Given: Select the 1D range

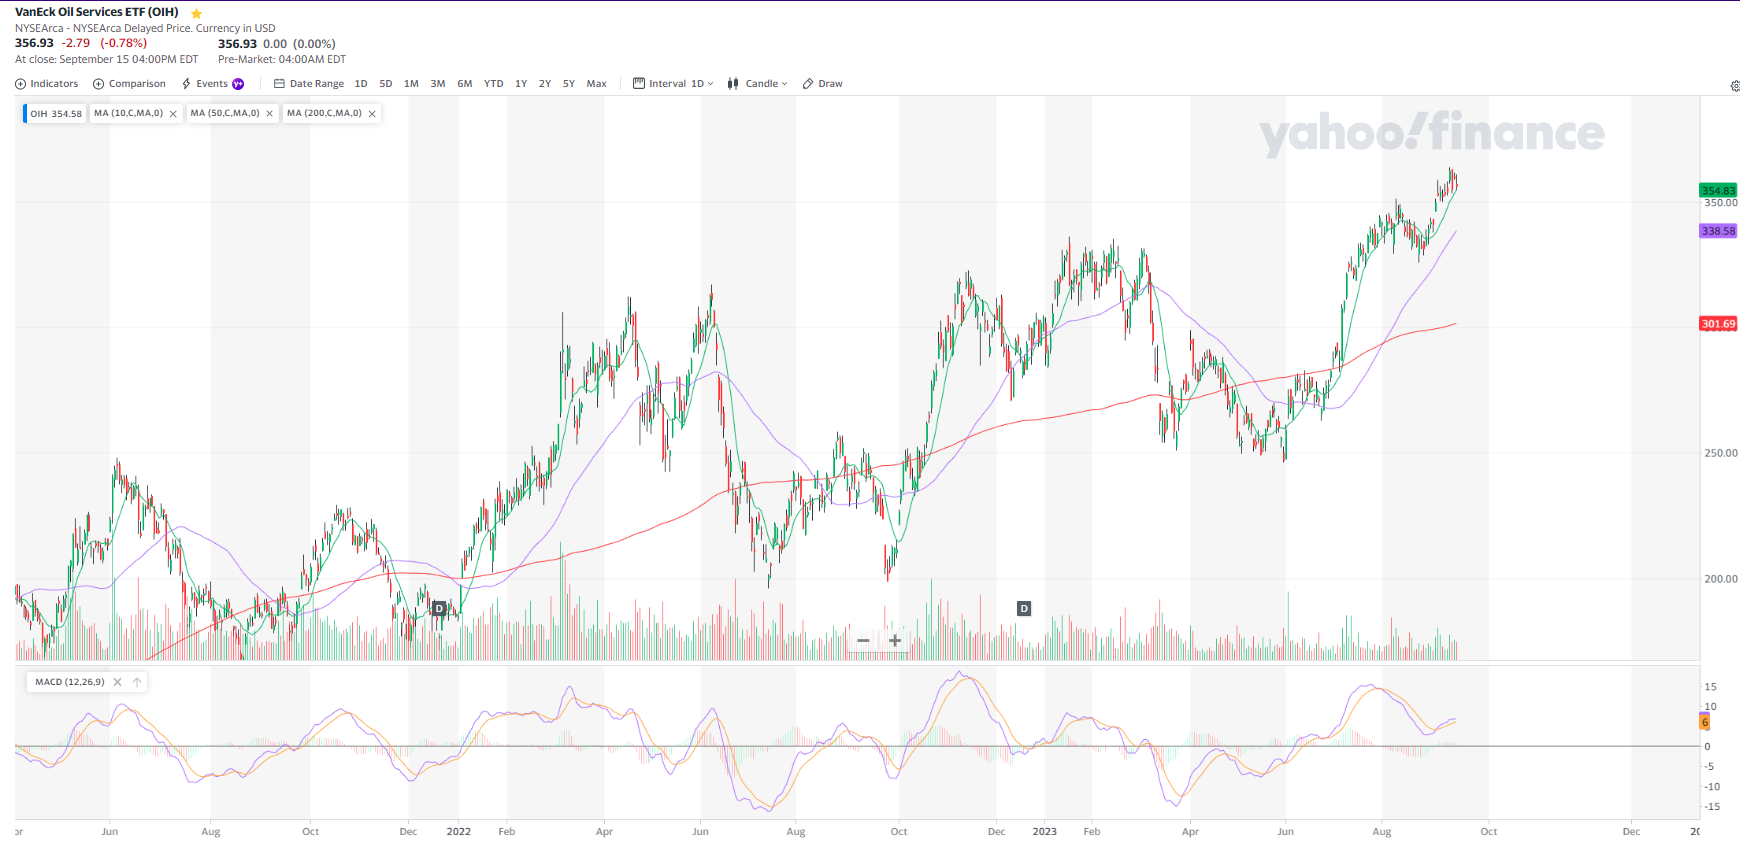Looking at the screenshot, I should point(361,84).
